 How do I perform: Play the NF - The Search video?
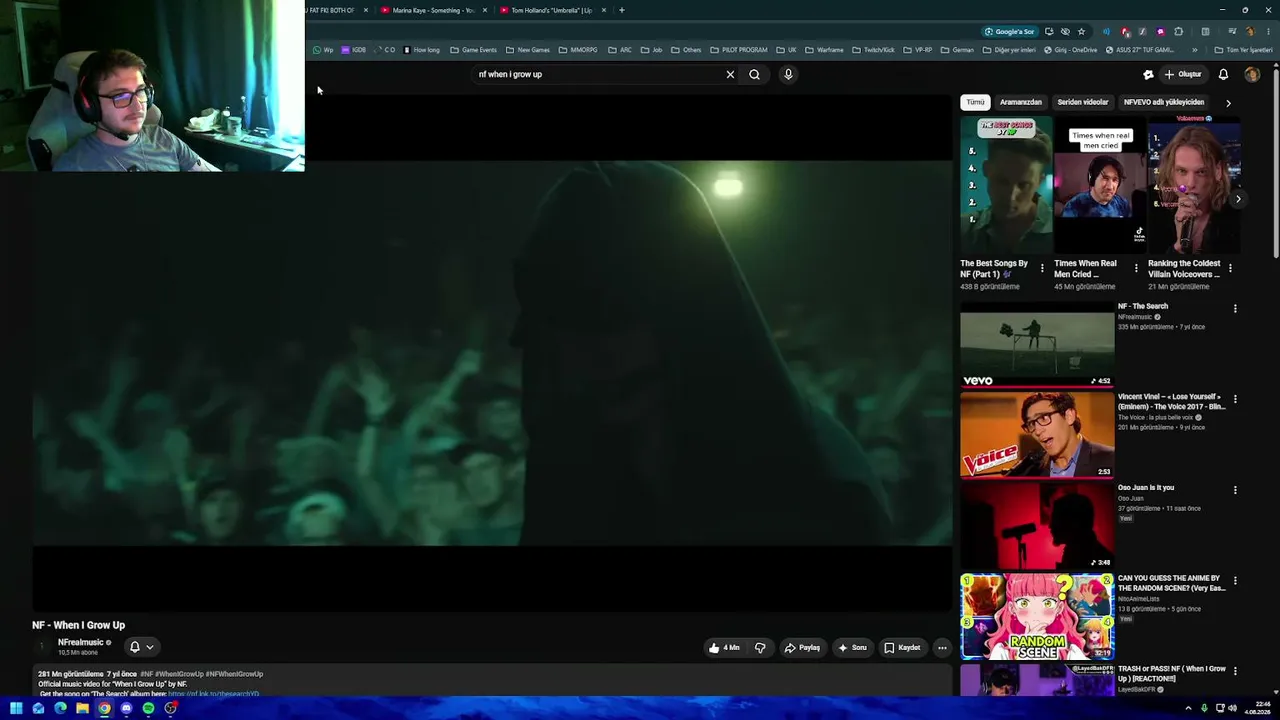click(1037, 344)
